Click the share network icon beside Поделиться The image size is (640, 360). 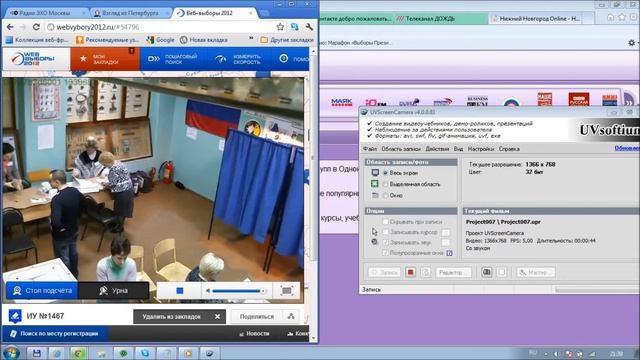291,316
